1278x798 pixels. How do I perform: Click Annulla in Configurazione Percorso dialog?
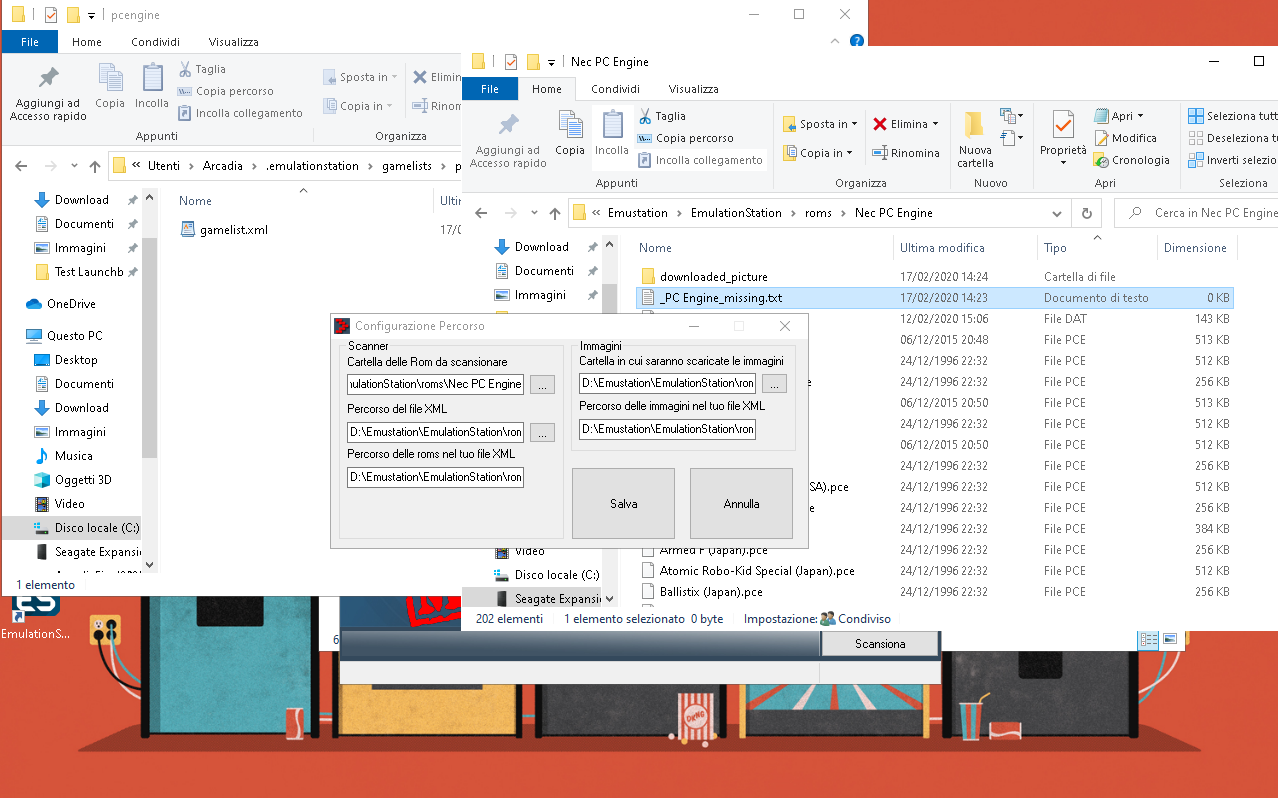(x=741, y=504)
